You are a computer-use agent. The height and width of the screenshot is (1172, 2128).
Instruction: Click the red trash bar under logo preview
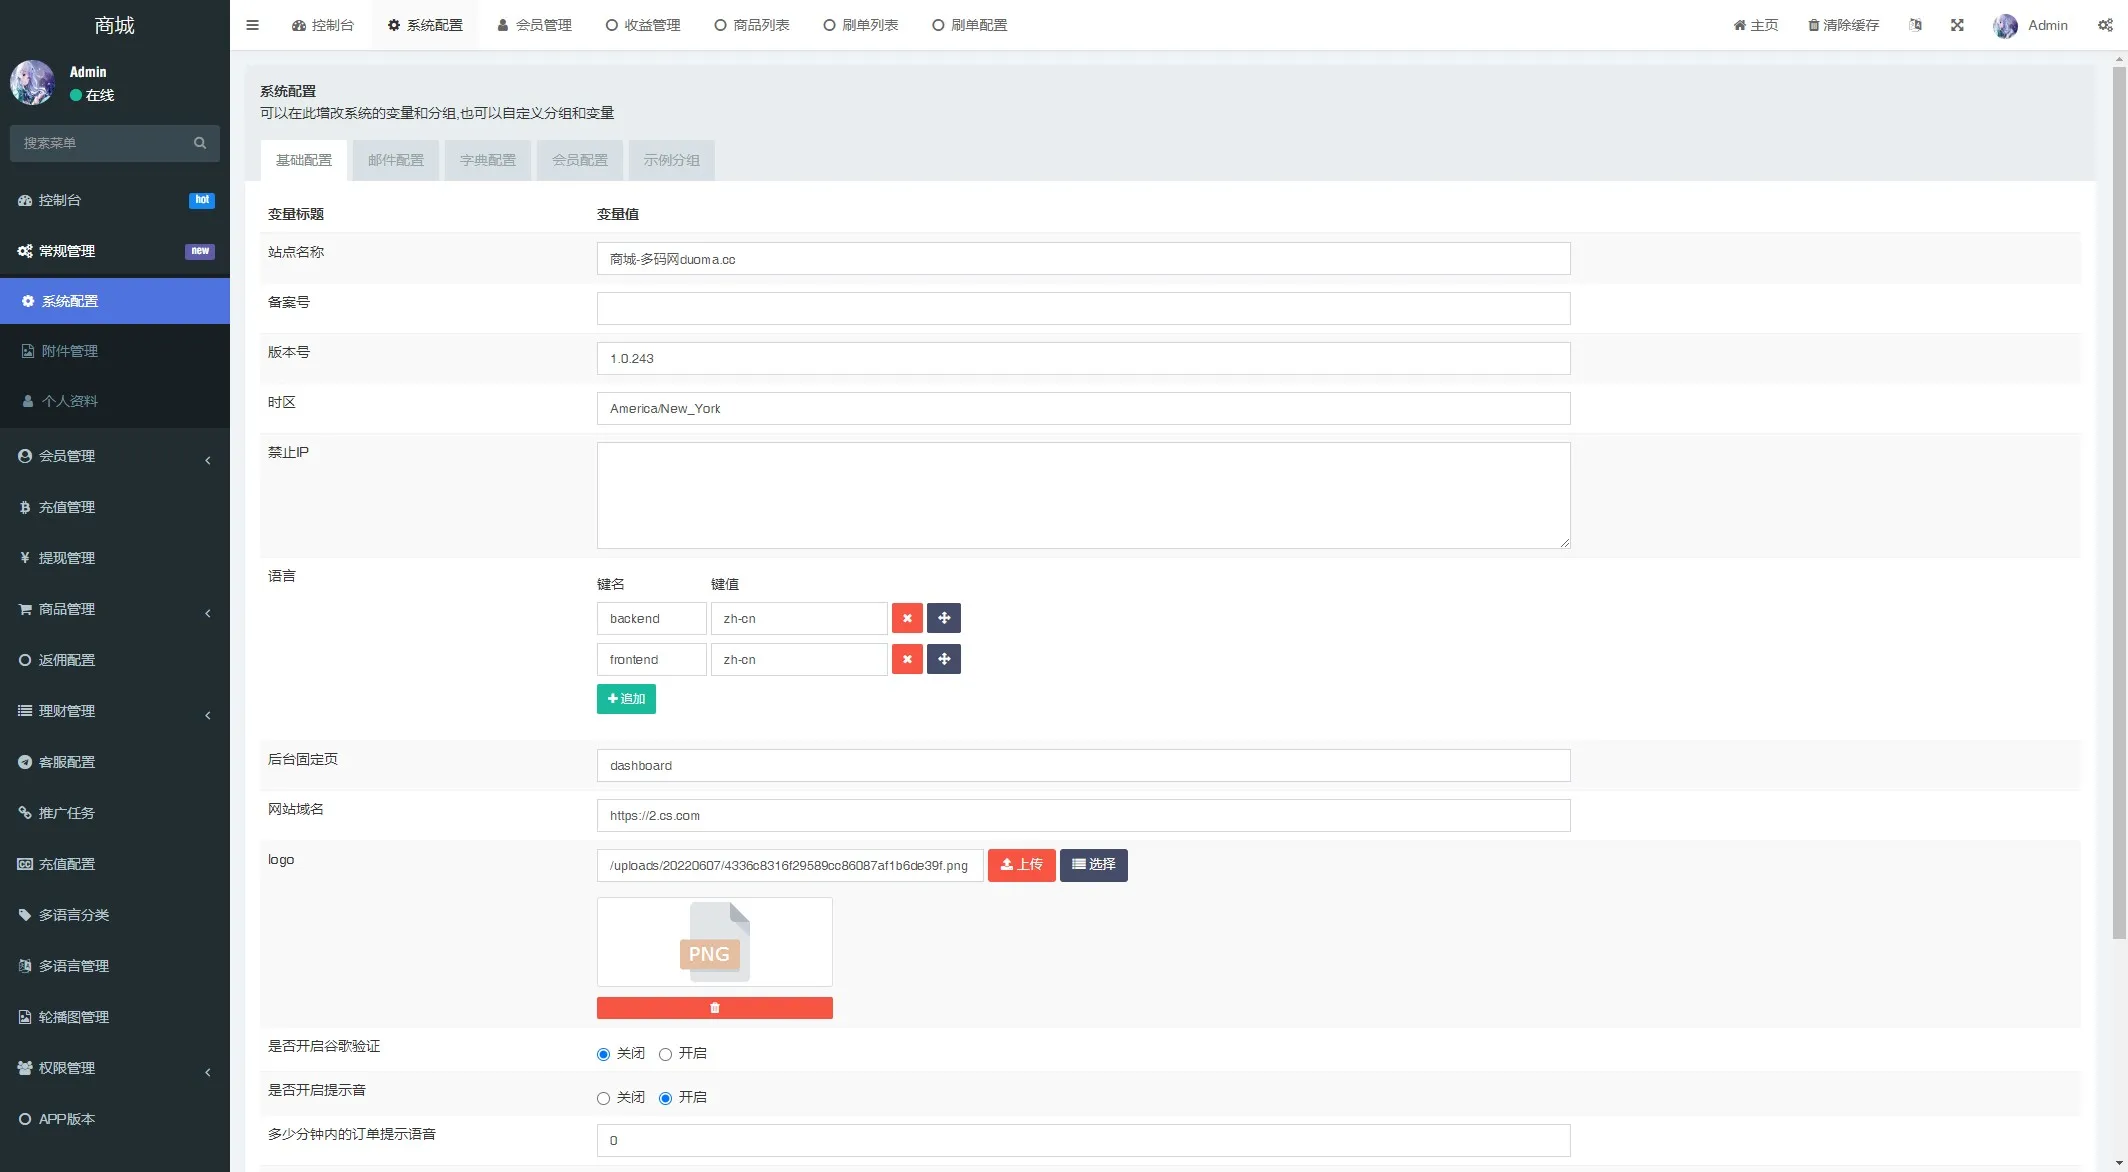[714, 1008]
